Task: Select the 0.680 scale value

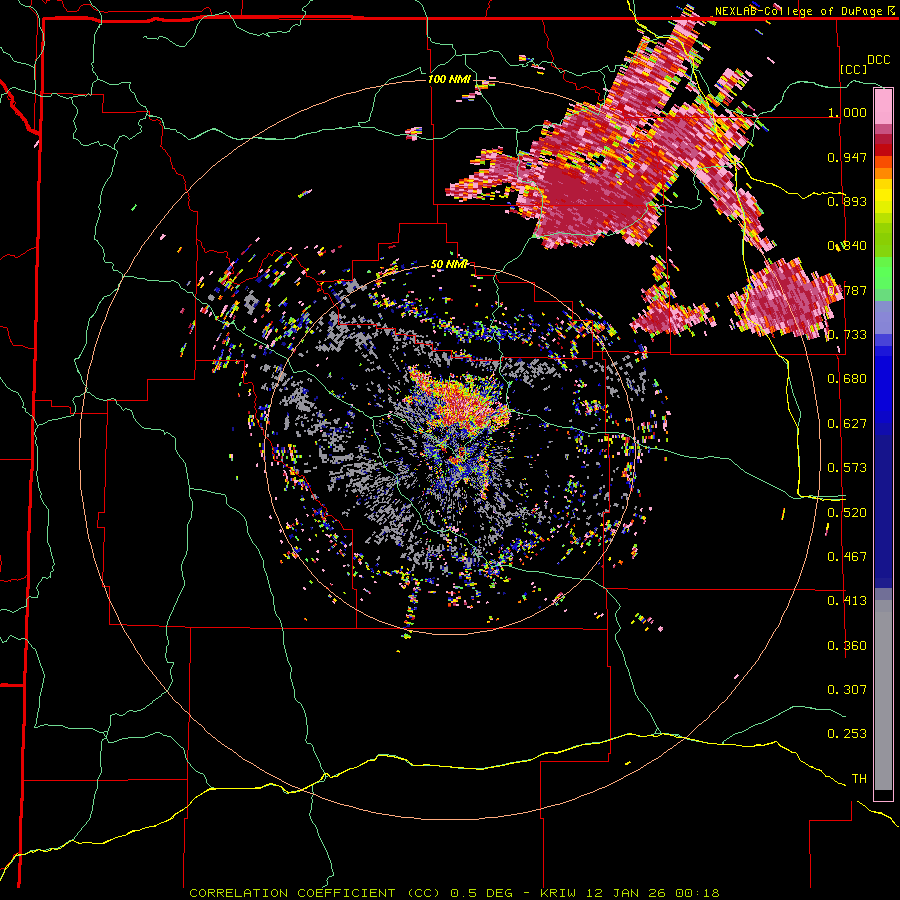Action: tap(847, 379)
